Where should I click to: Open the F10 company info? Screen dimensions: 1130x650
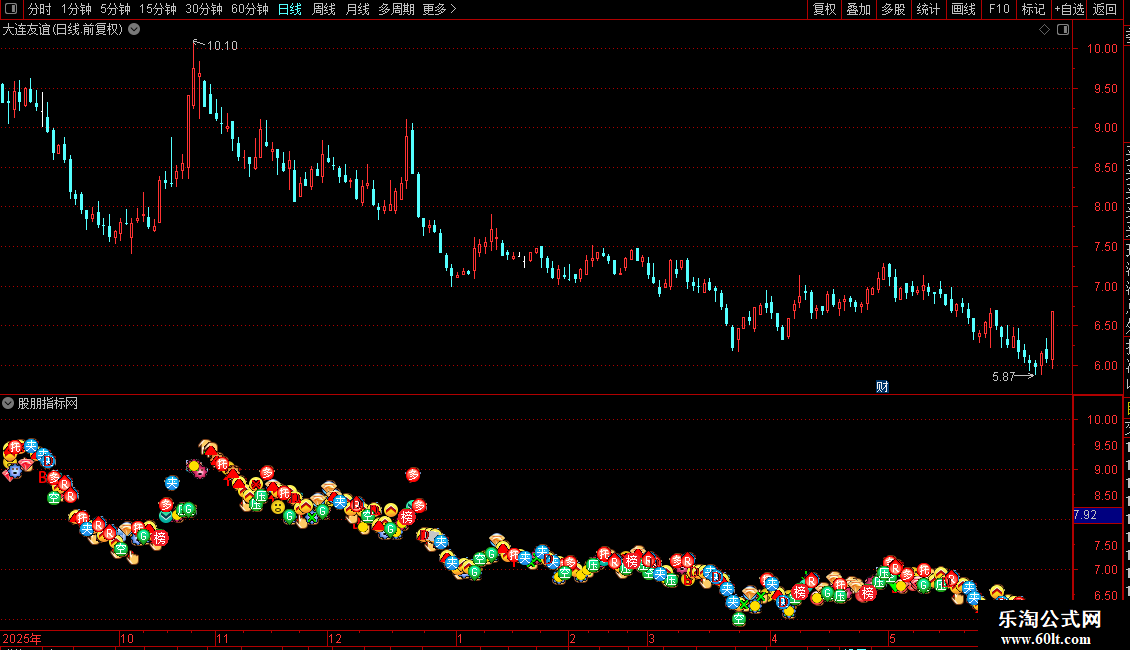[x=999, y=9]
